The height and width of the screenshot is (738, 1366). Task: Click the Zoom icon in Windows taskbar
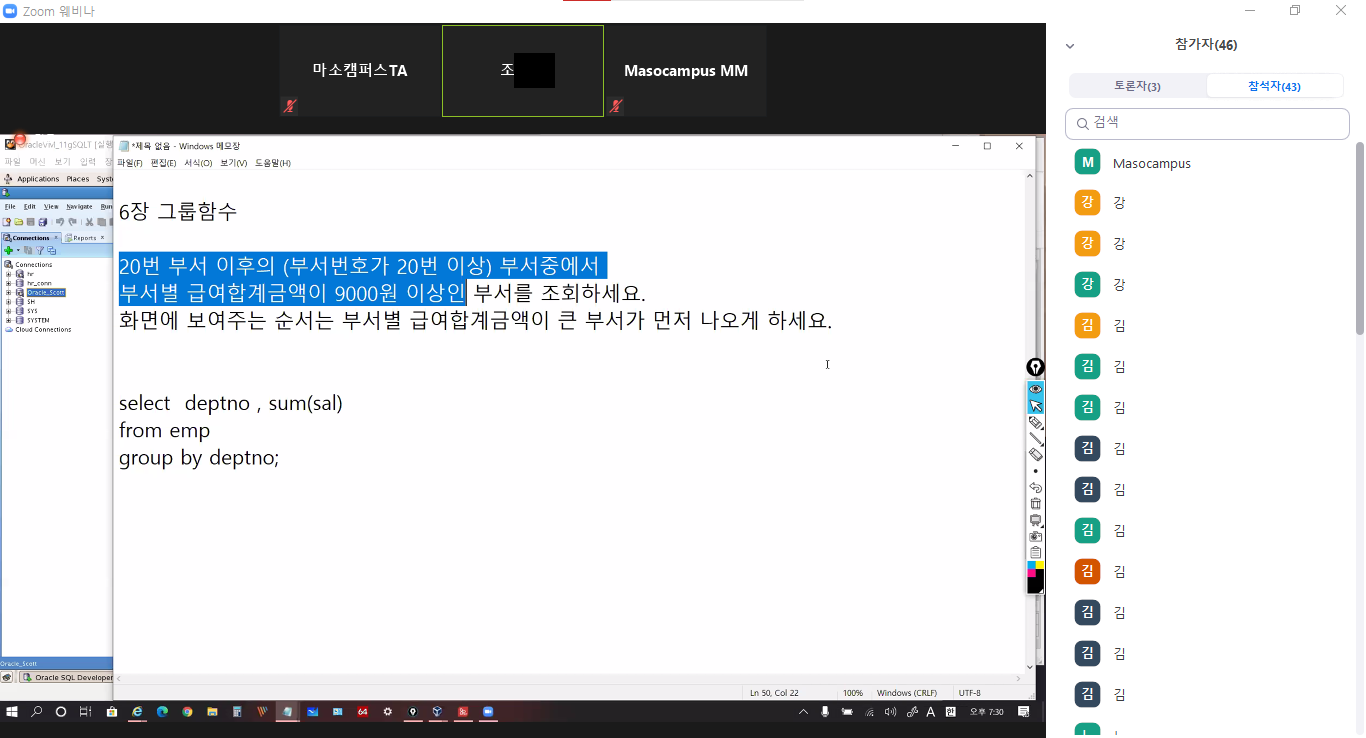coord(489,712)
